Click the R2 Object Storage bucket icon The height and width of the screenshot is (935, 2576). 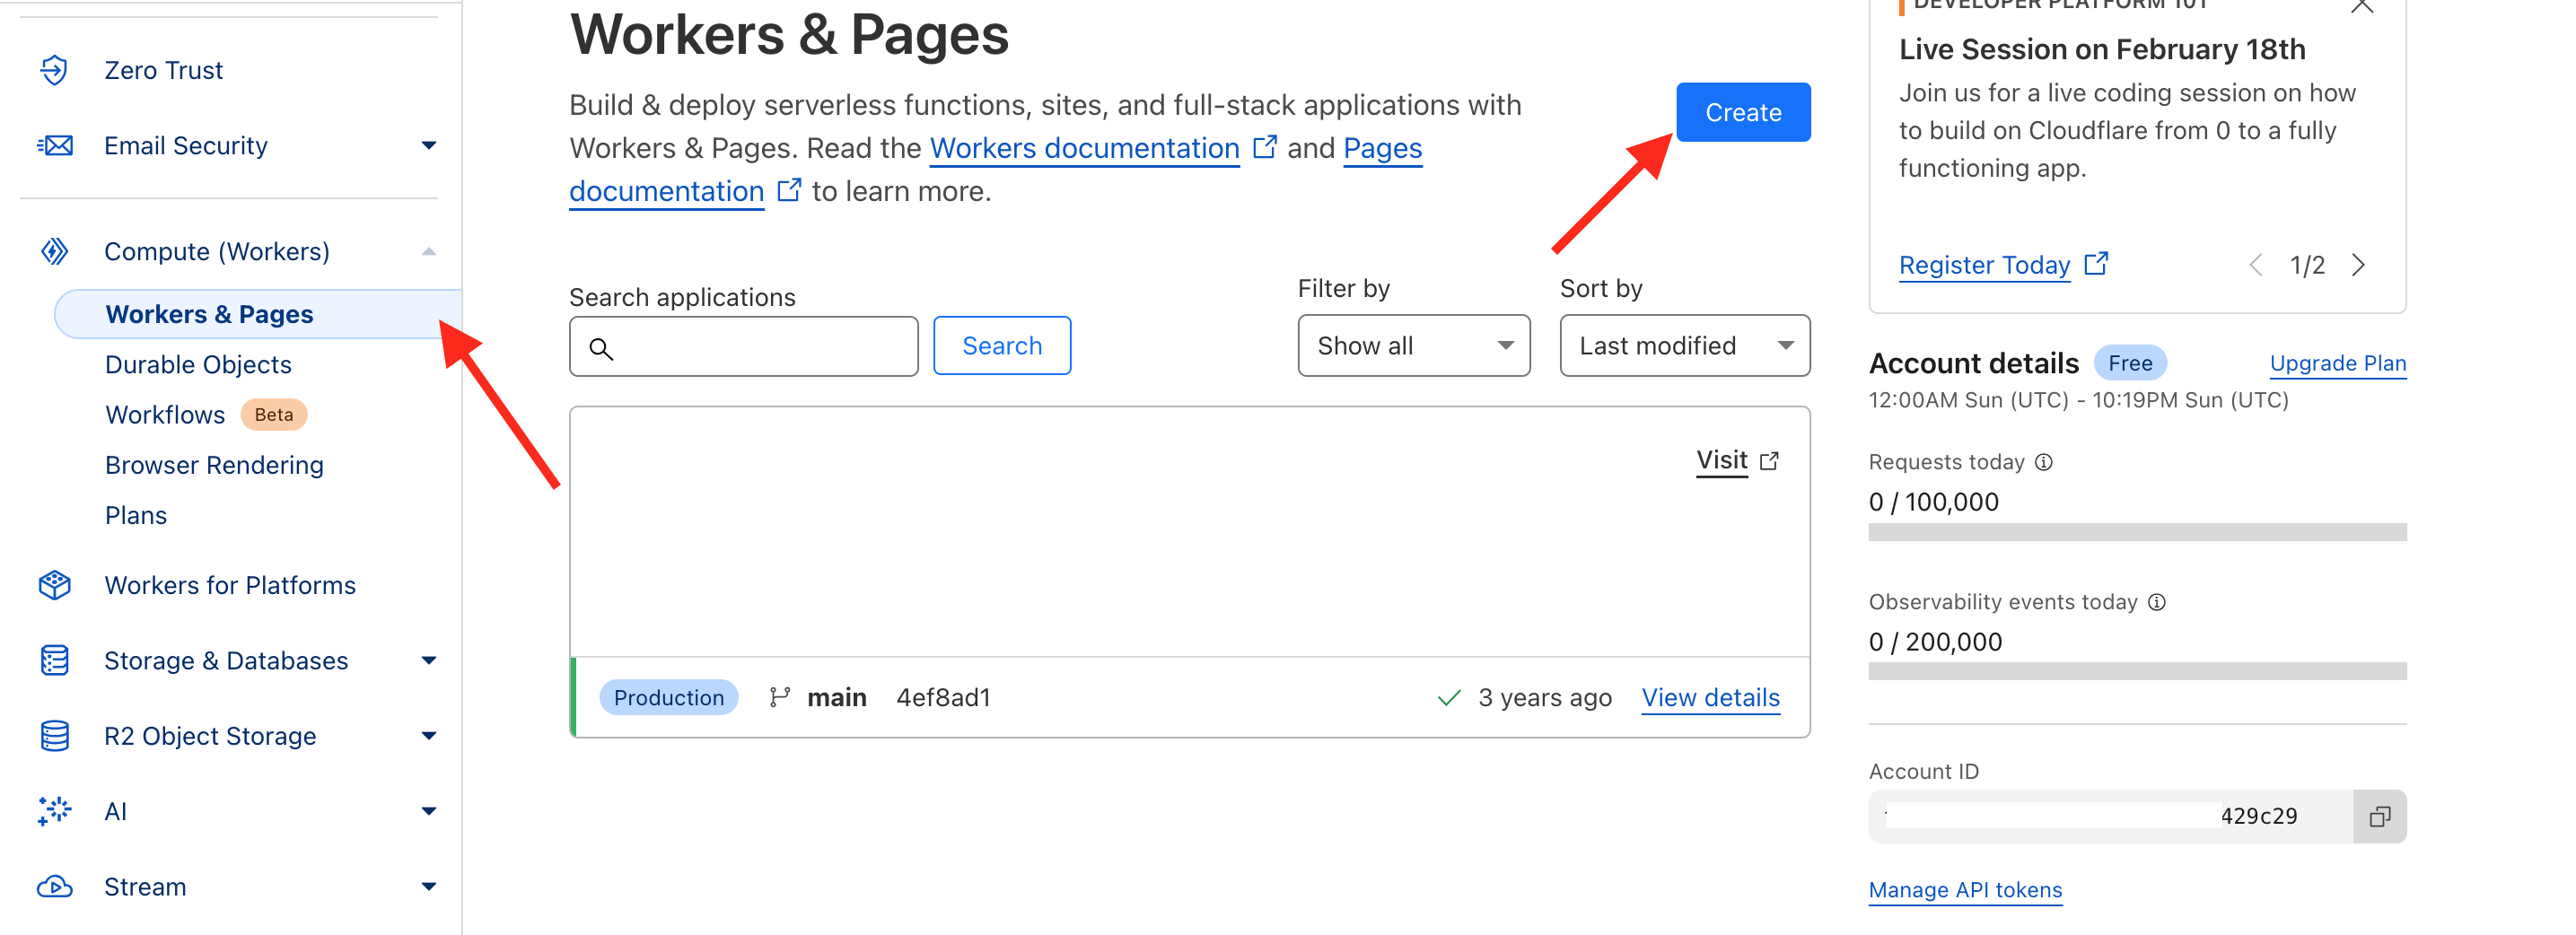pyautogui.click(x=54, y=736)
